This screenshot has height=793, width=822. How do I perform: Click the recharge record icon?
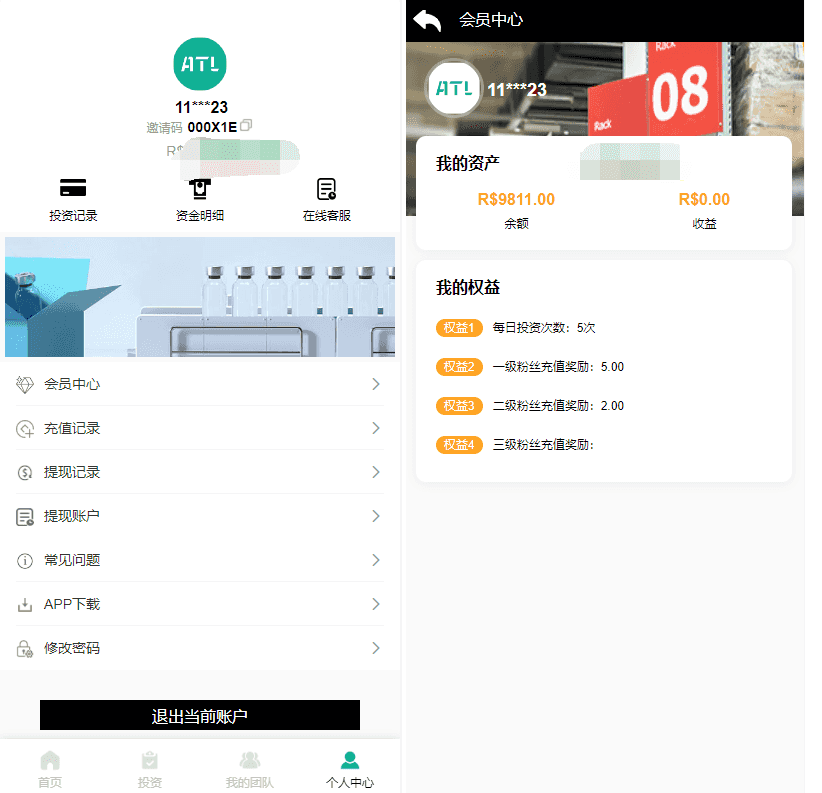25,428
